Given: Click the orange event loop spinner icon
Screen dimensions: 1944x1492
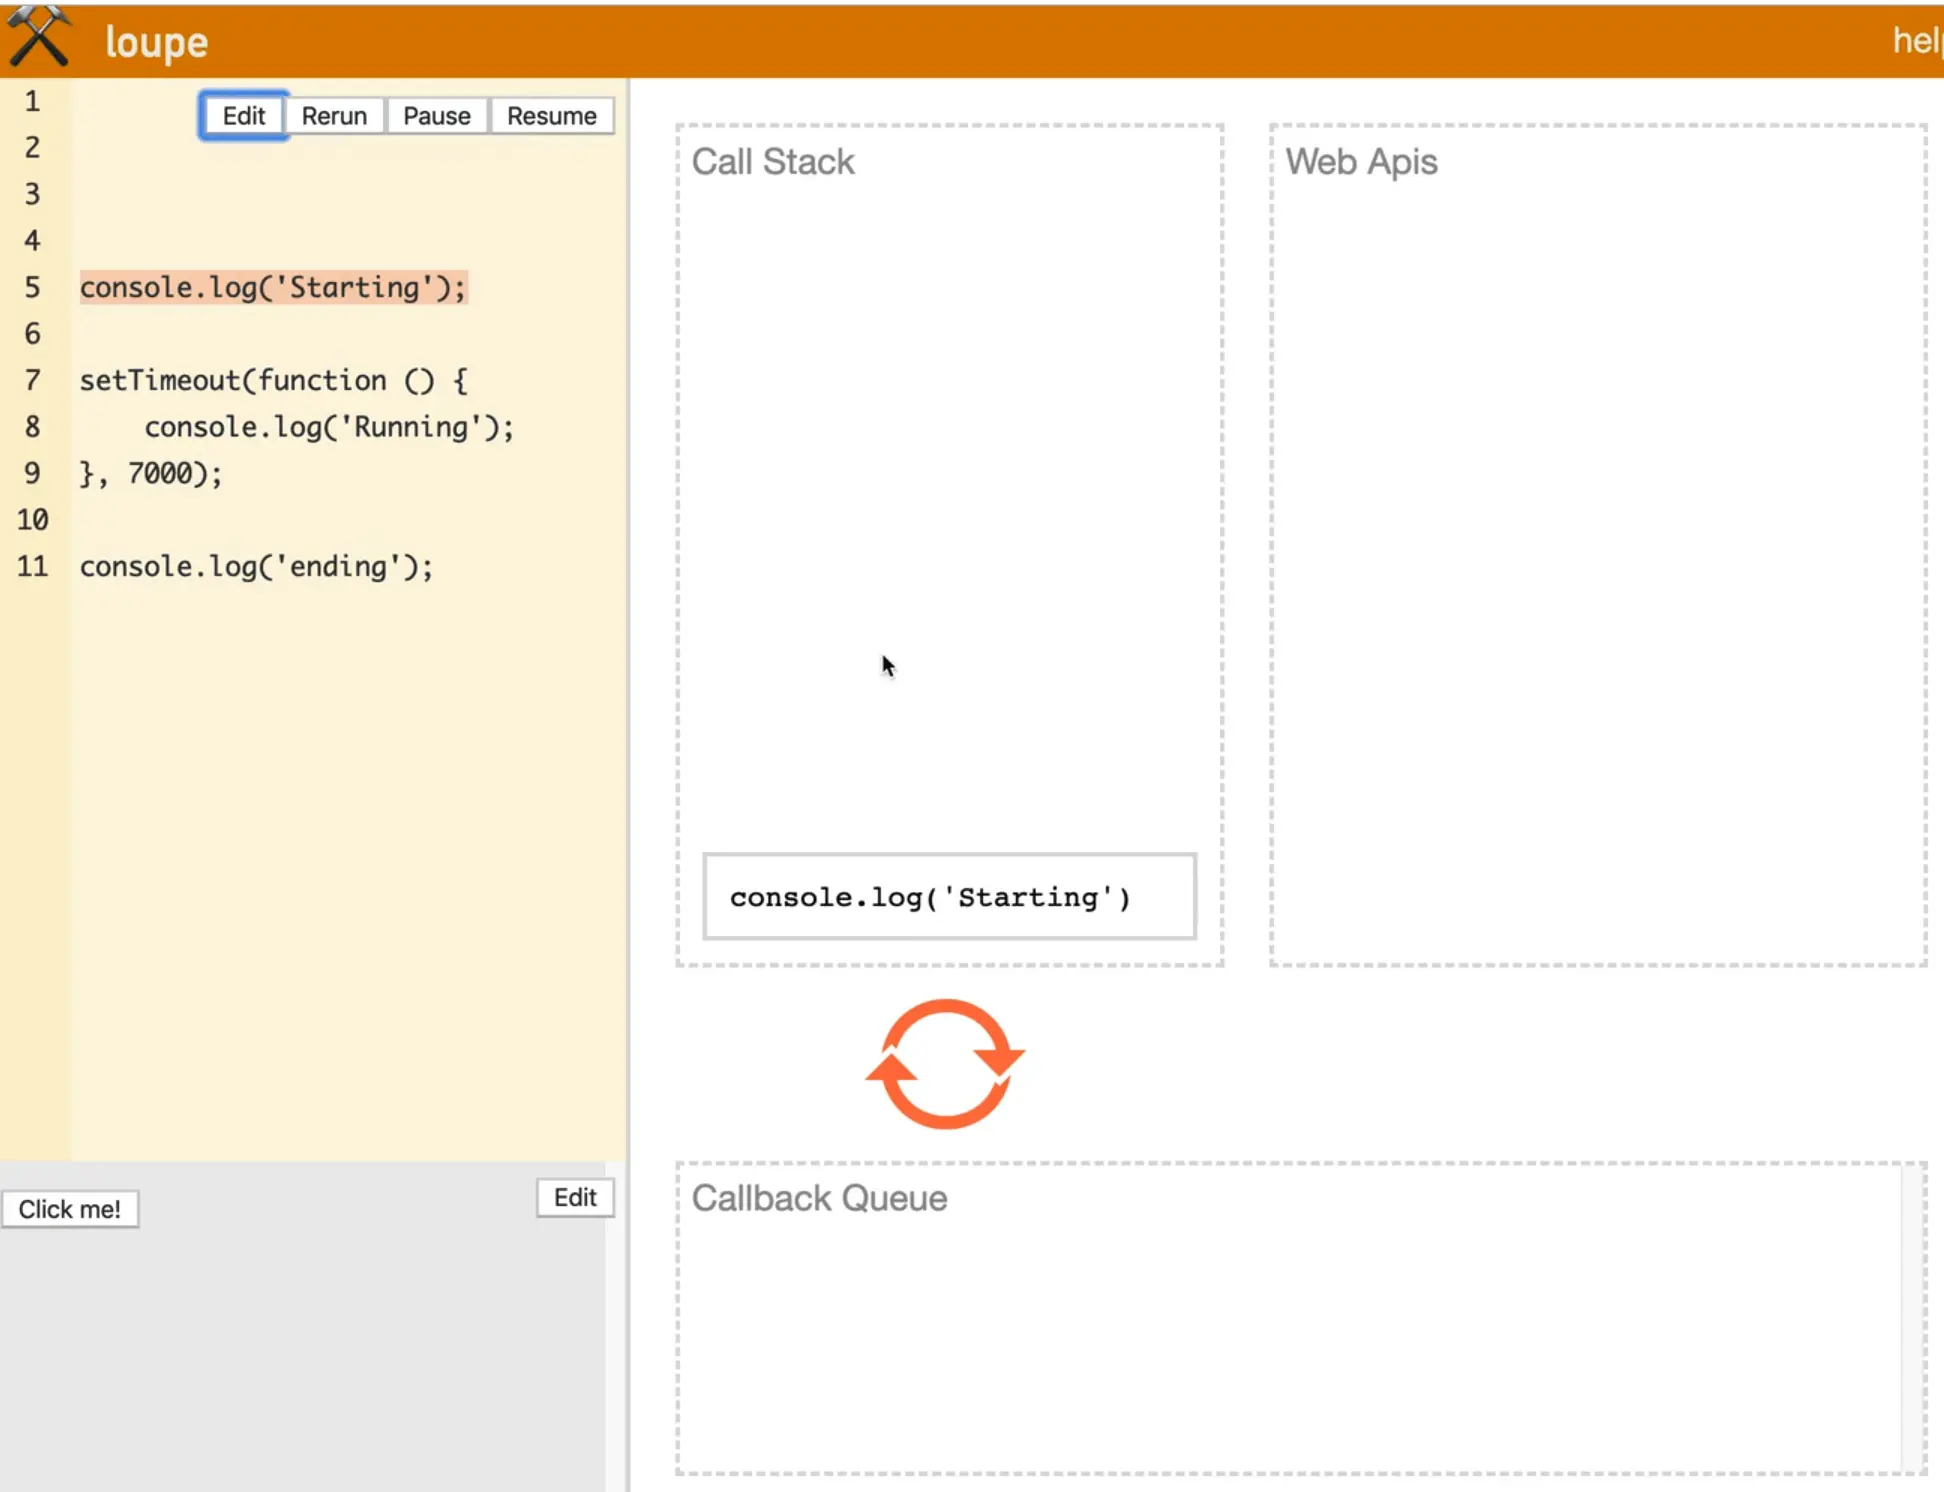Looking at the screenshot, I should coord(945,1063).
